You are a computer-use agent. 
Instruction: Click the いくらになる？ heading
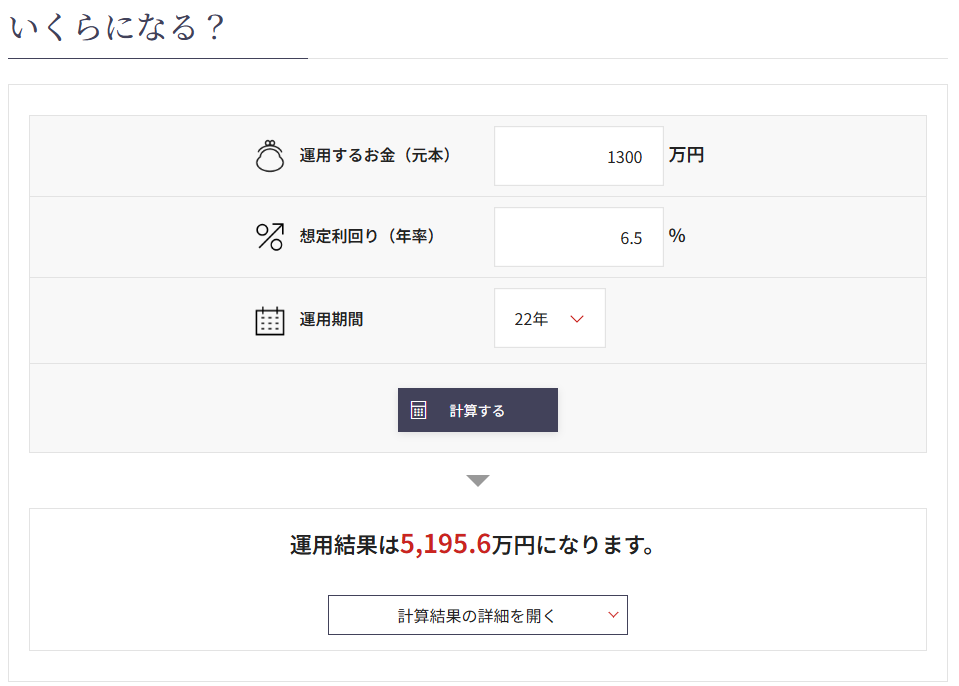[117, 27]
